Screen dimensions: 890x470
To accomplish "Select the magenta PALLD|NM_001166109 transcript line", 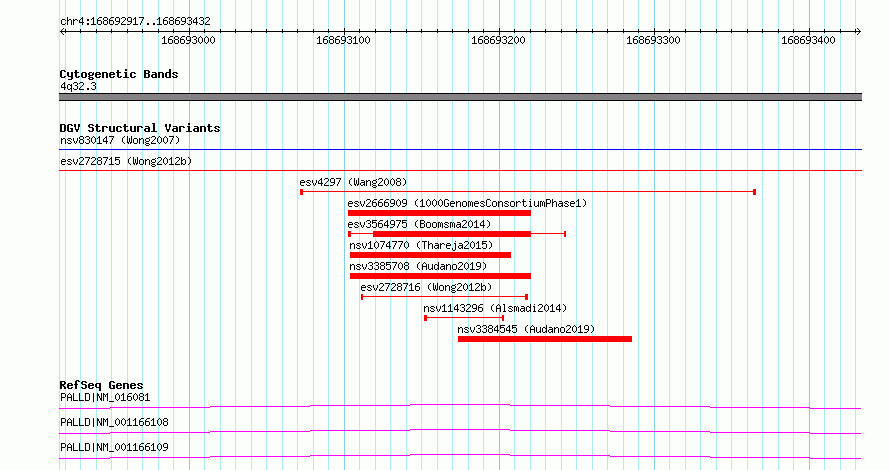I will [x=460, y=456].
